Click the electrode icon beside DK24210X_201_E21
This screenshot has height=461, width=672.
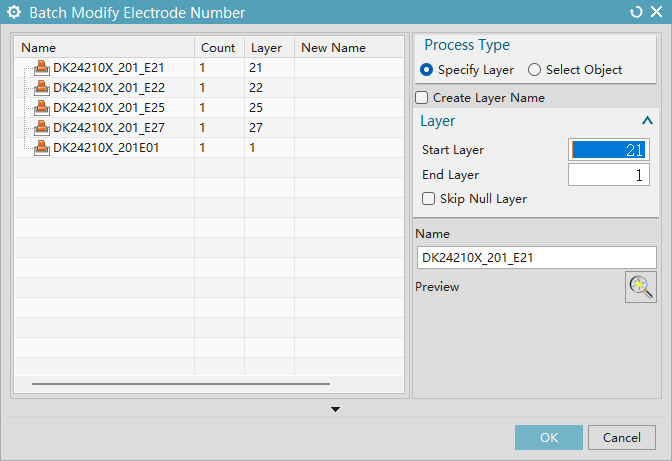pos(42,68)
